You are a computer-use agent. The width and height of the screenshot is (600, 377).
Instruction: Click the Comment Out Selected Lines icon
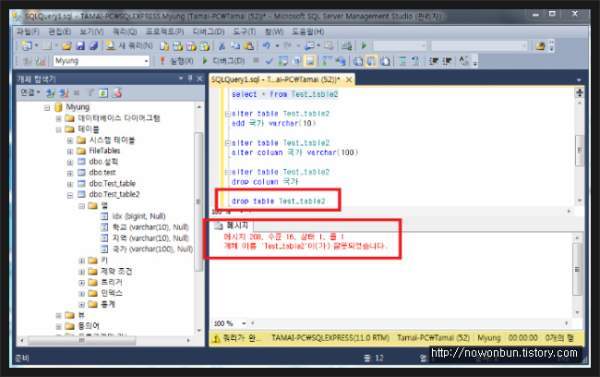[x=403, y=61]
